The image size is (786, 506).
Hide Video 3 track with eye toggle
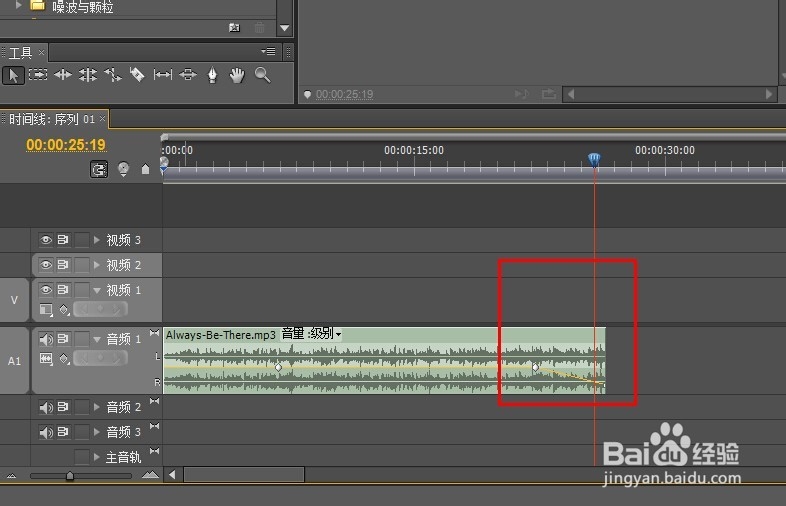pos(46,240)
